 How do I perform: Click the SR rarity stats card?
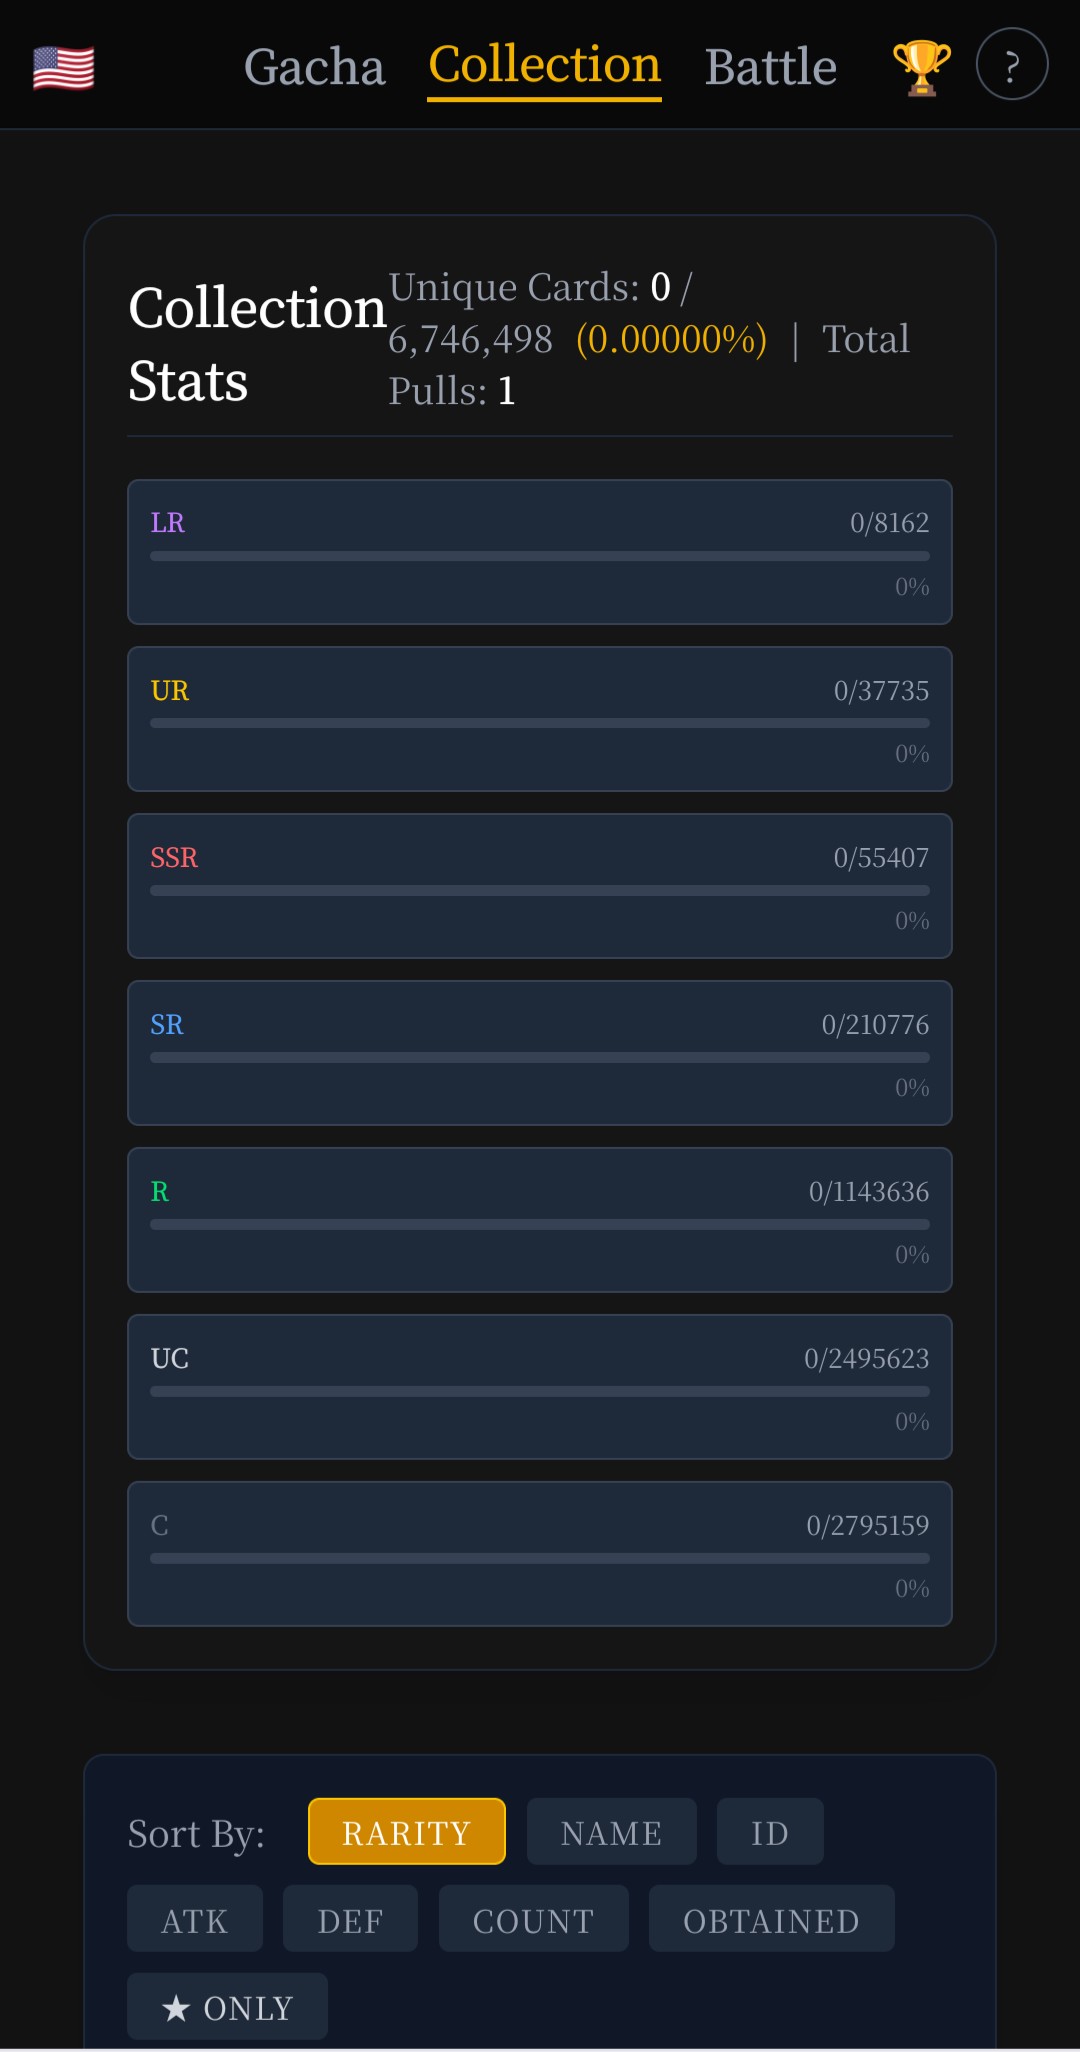coord(540,1053)
